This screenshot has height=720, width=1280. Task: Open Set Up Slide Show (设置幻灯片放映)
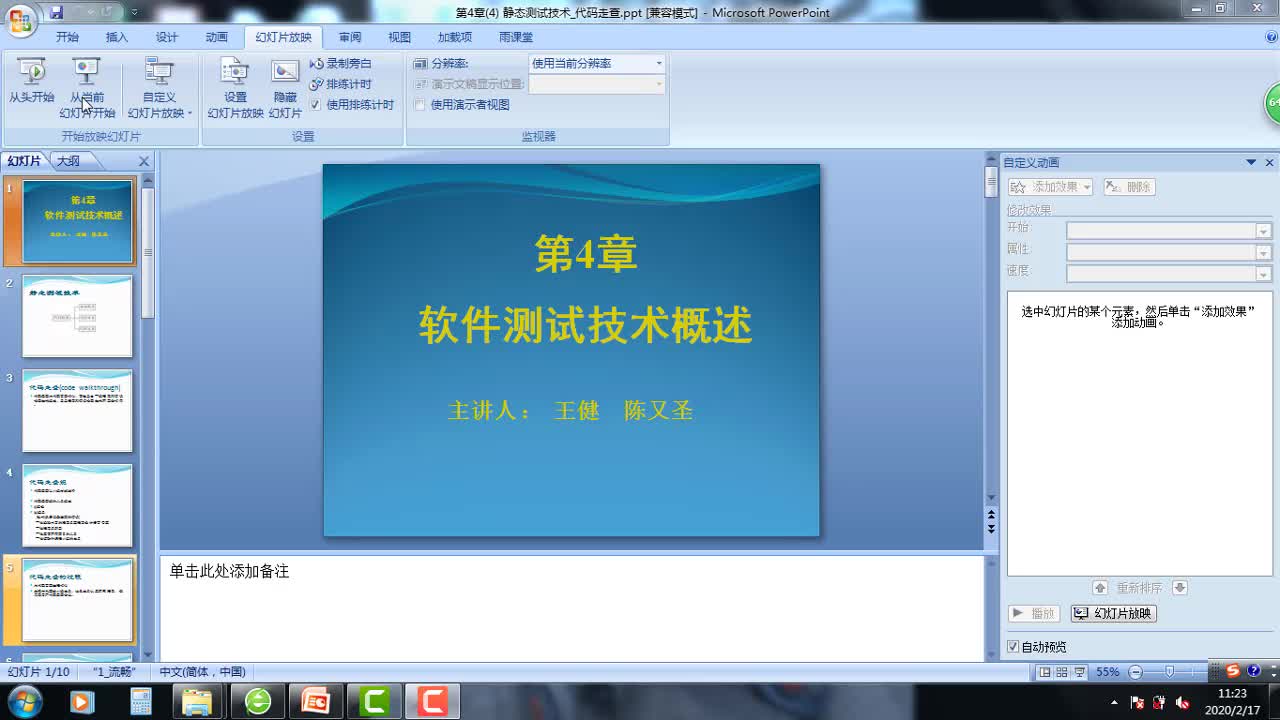[235, 88]
